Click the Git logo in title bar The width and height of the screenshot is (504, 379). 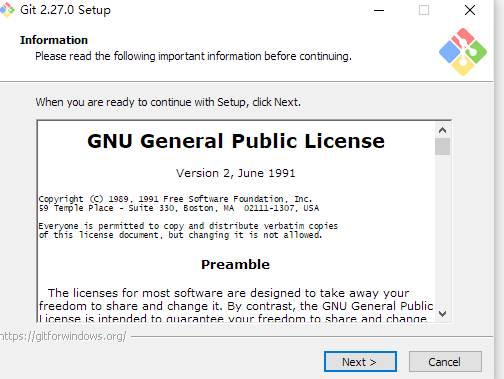point(7,10)
